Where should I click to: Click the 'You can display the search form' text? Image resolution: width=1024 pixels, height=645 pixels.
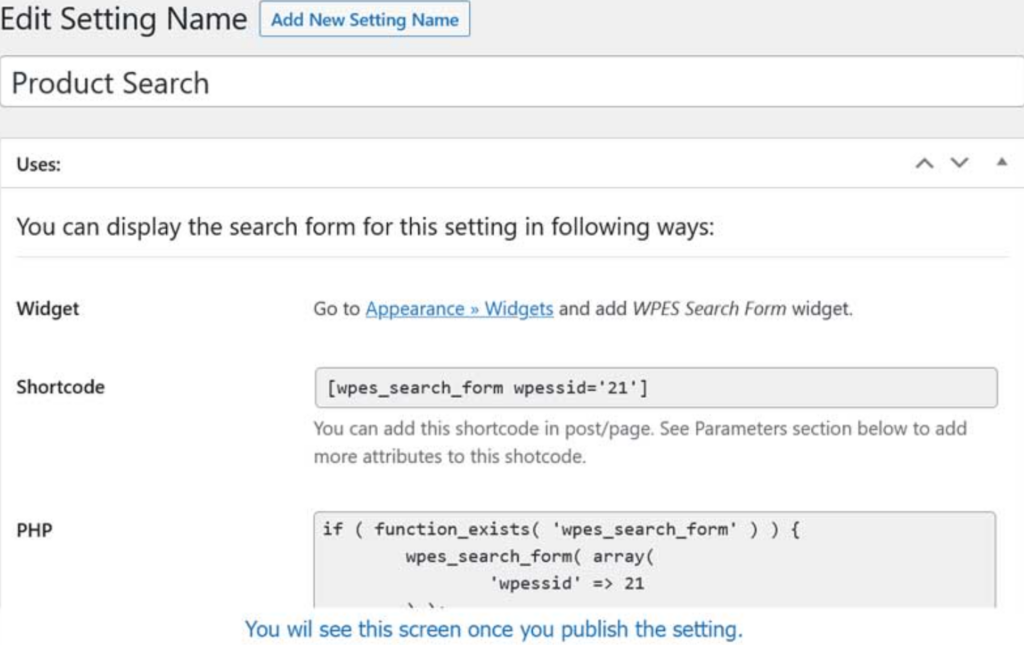(x=365, y=227)
